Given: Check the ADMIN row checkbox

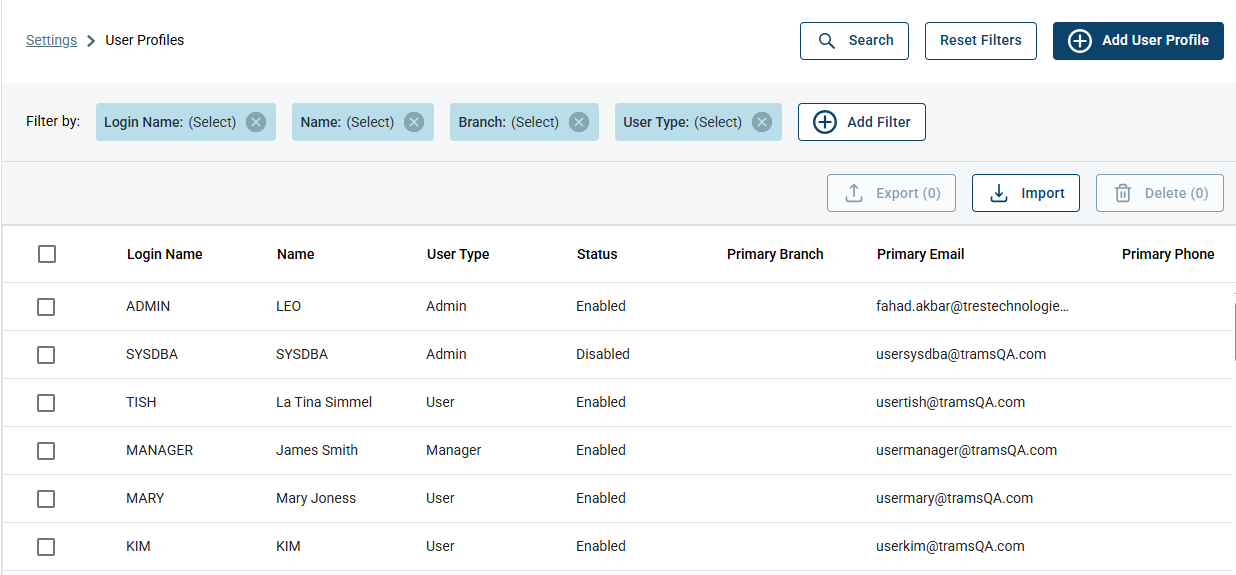Looking at the screenshot, I should 46,307.
